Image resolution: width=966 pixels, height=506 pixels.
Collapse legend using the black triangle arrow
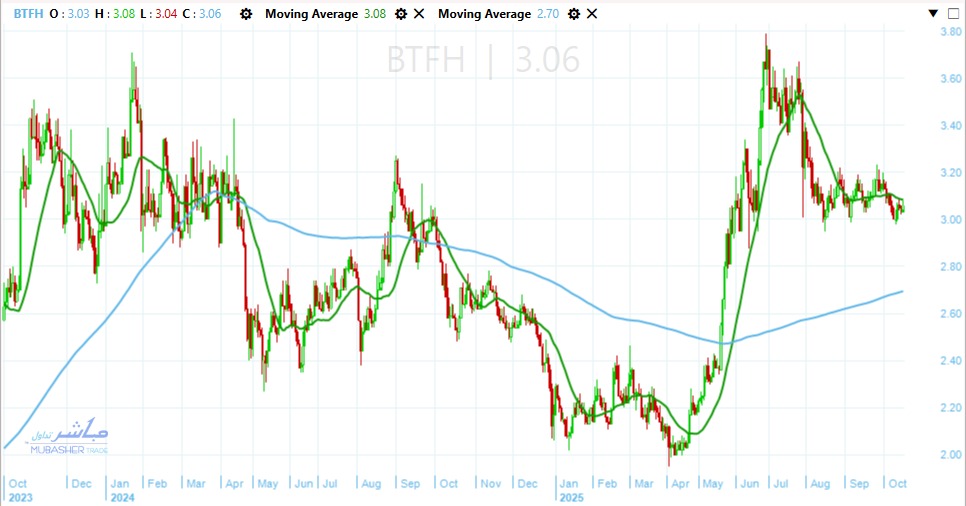(x=933, y=14)
